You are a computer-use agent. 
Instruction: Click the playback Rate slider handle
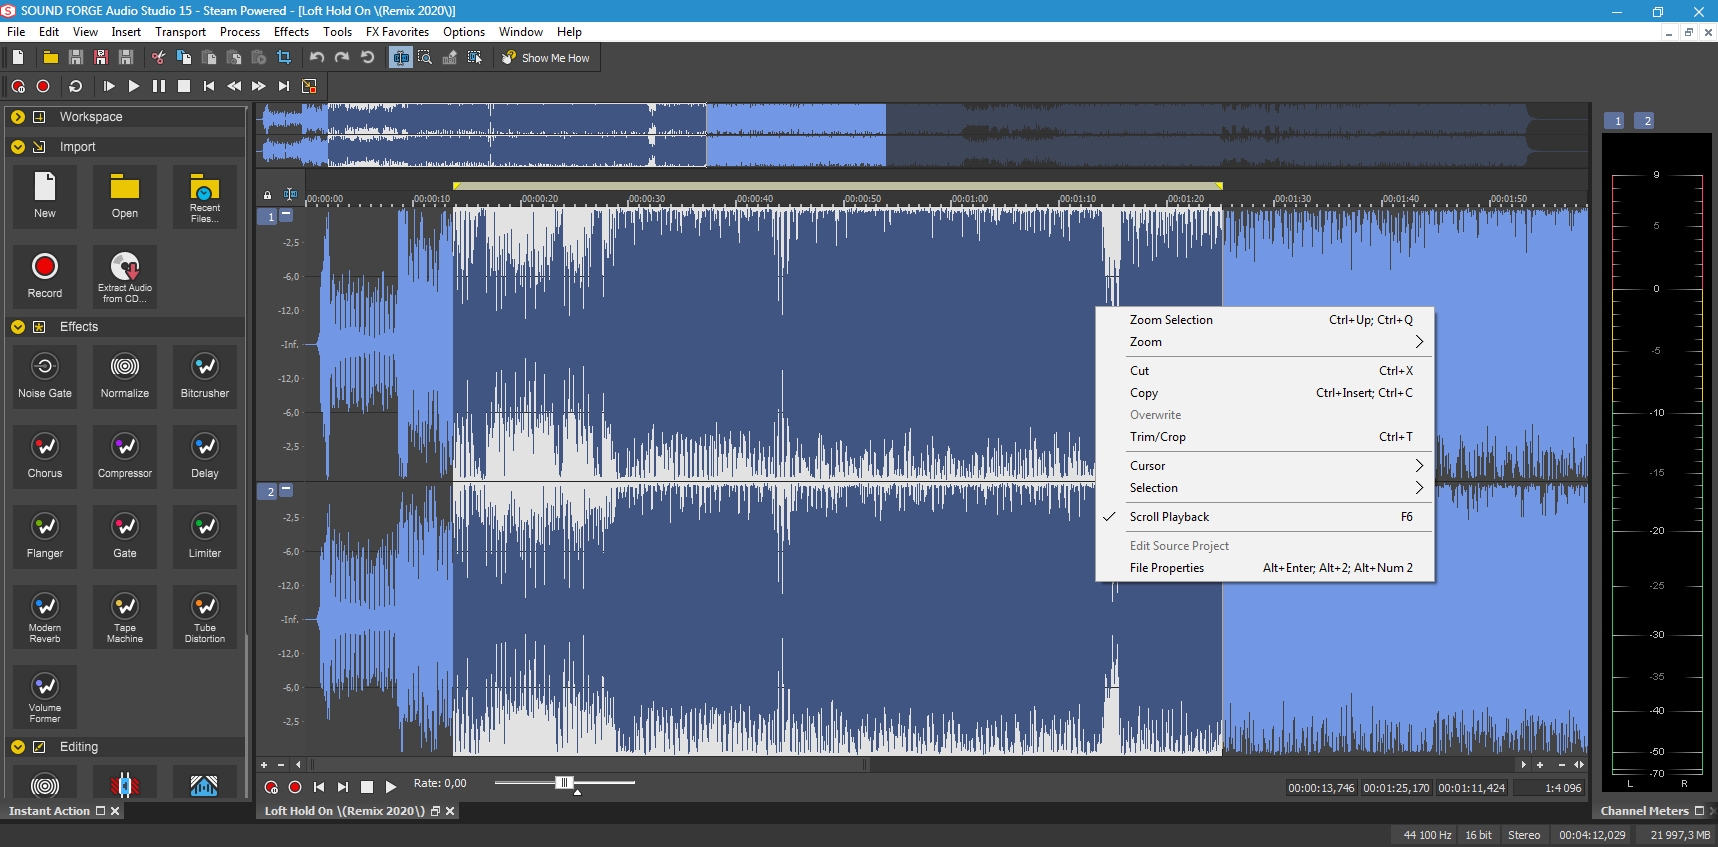pyautogui.click(x=564, y=783)
